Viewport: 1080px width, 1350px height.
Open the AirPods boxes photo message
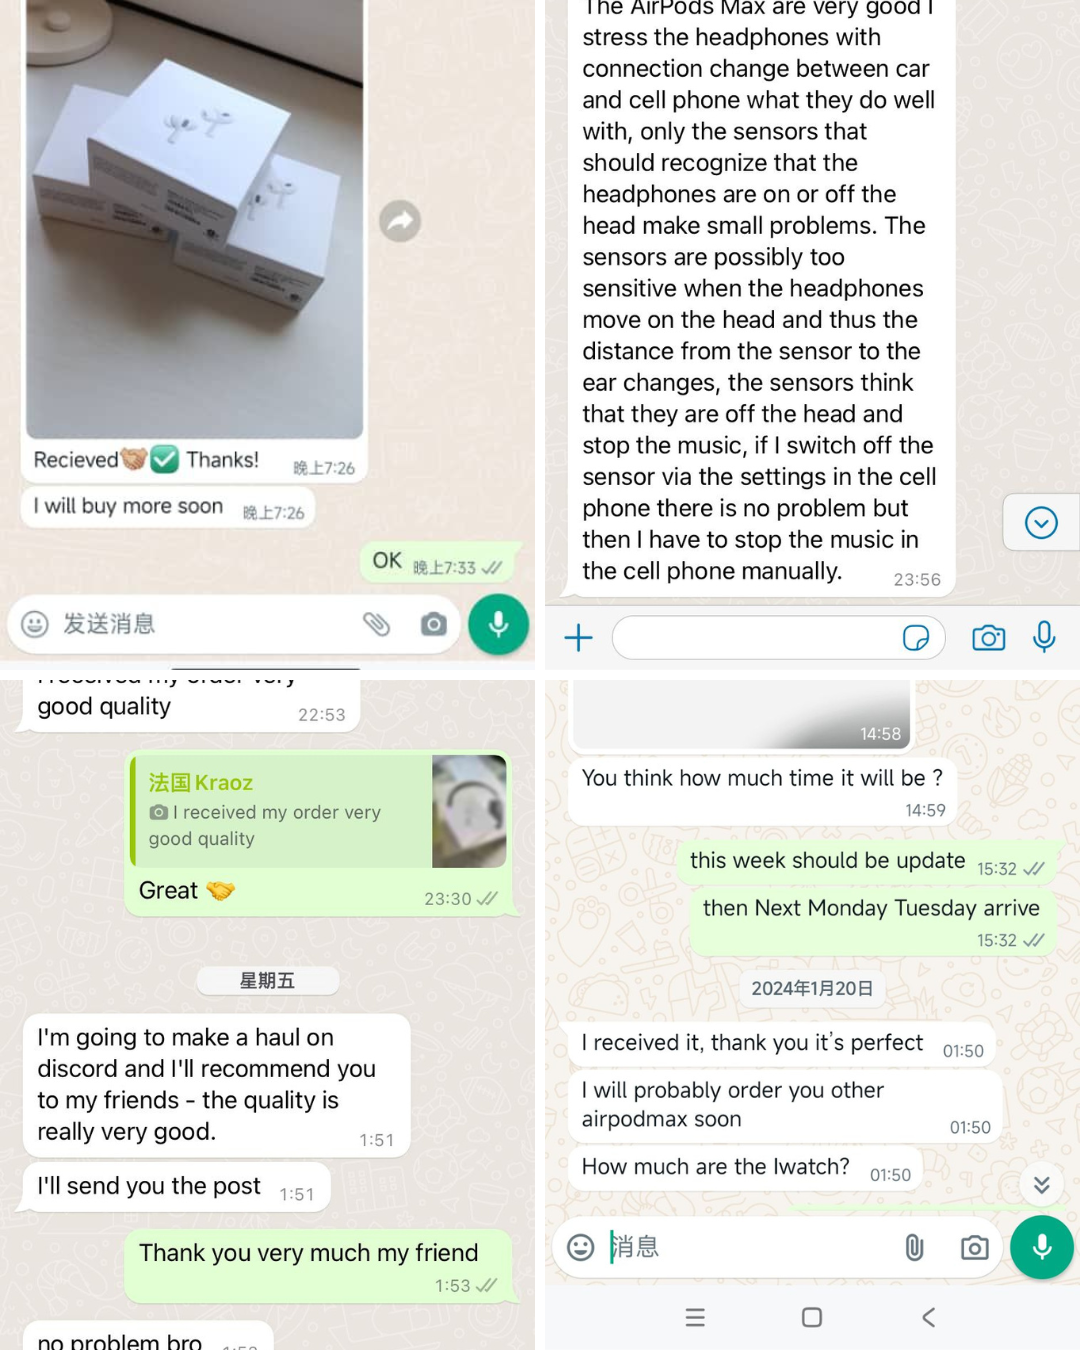point(194,219)
